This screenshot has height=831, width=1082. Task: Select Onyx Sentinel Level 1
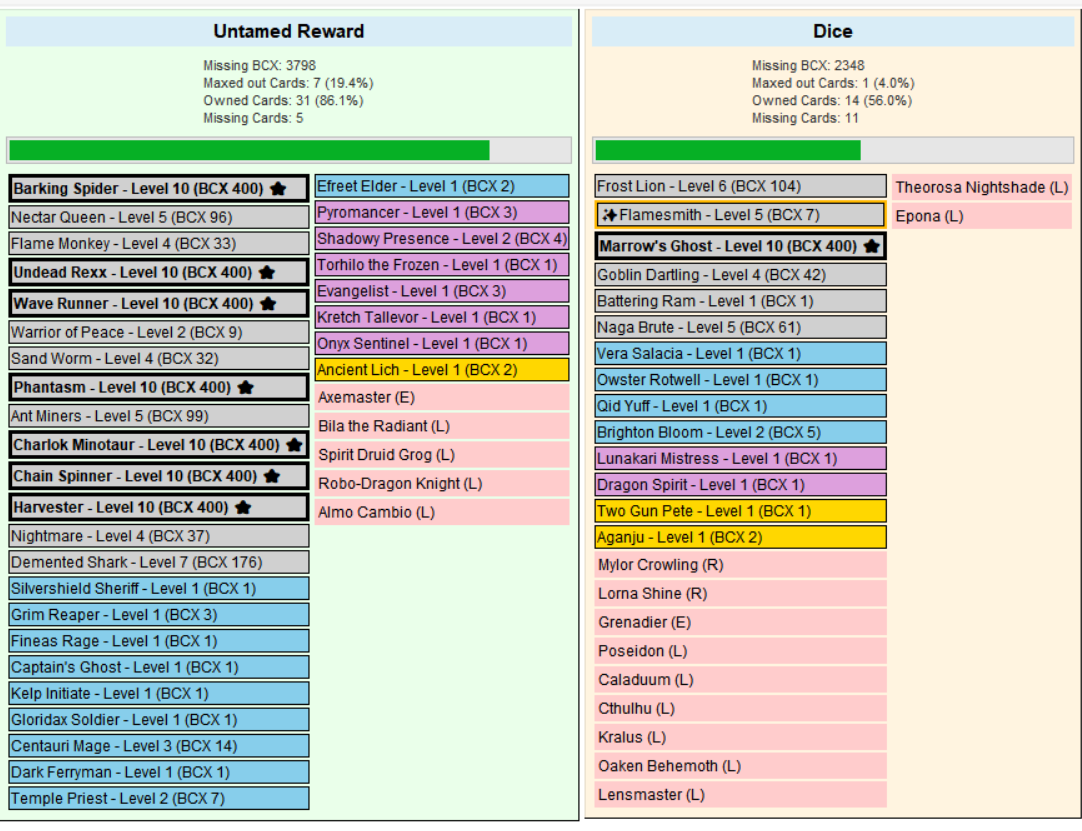point(442,343)
